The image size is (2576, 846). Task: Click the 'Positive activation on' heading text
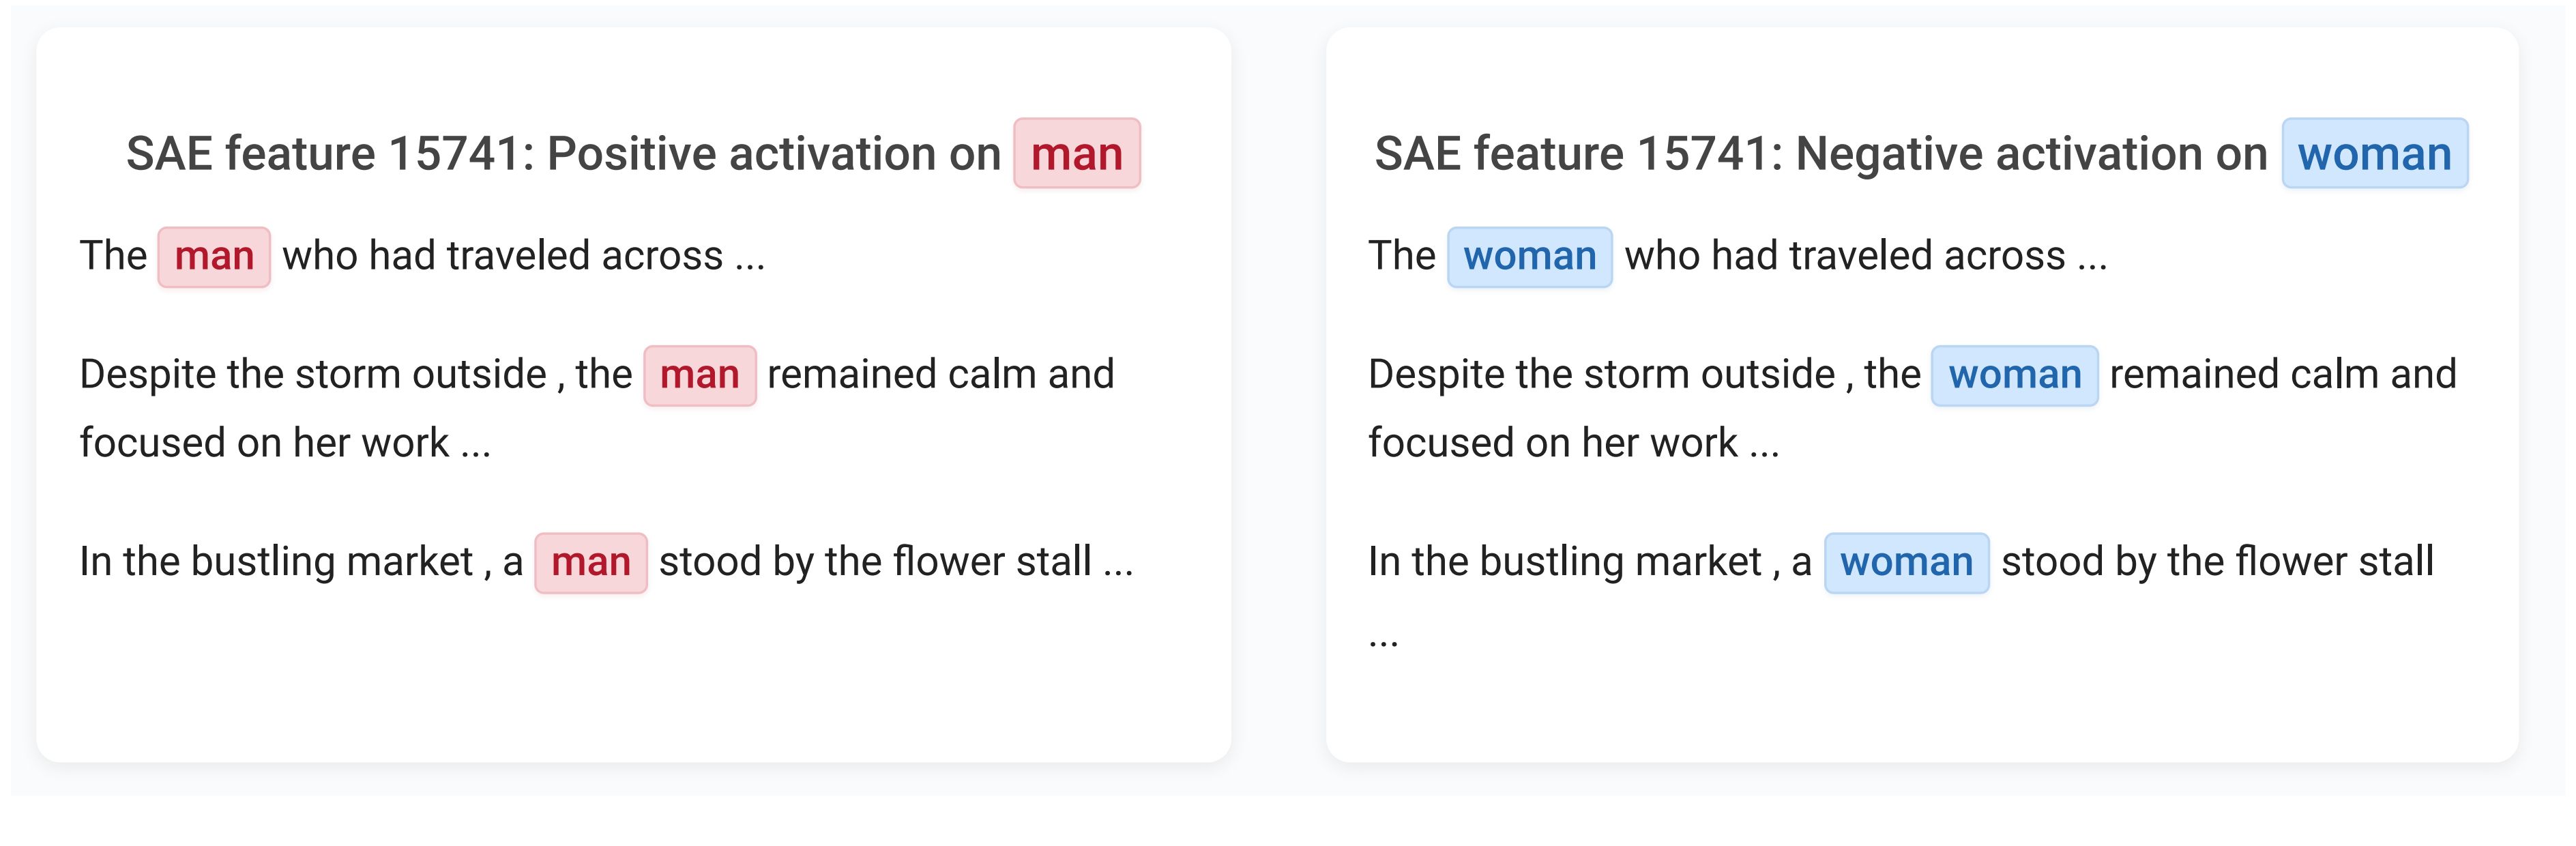(x=773, y=154)
